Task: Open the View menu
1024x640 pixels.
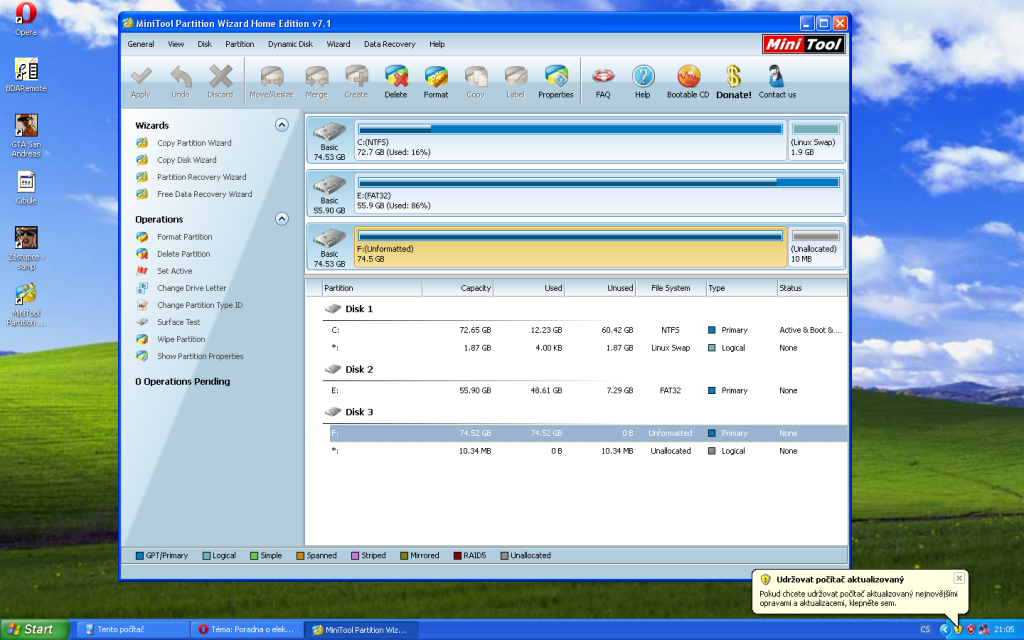Action: click(x=176, y=44)
